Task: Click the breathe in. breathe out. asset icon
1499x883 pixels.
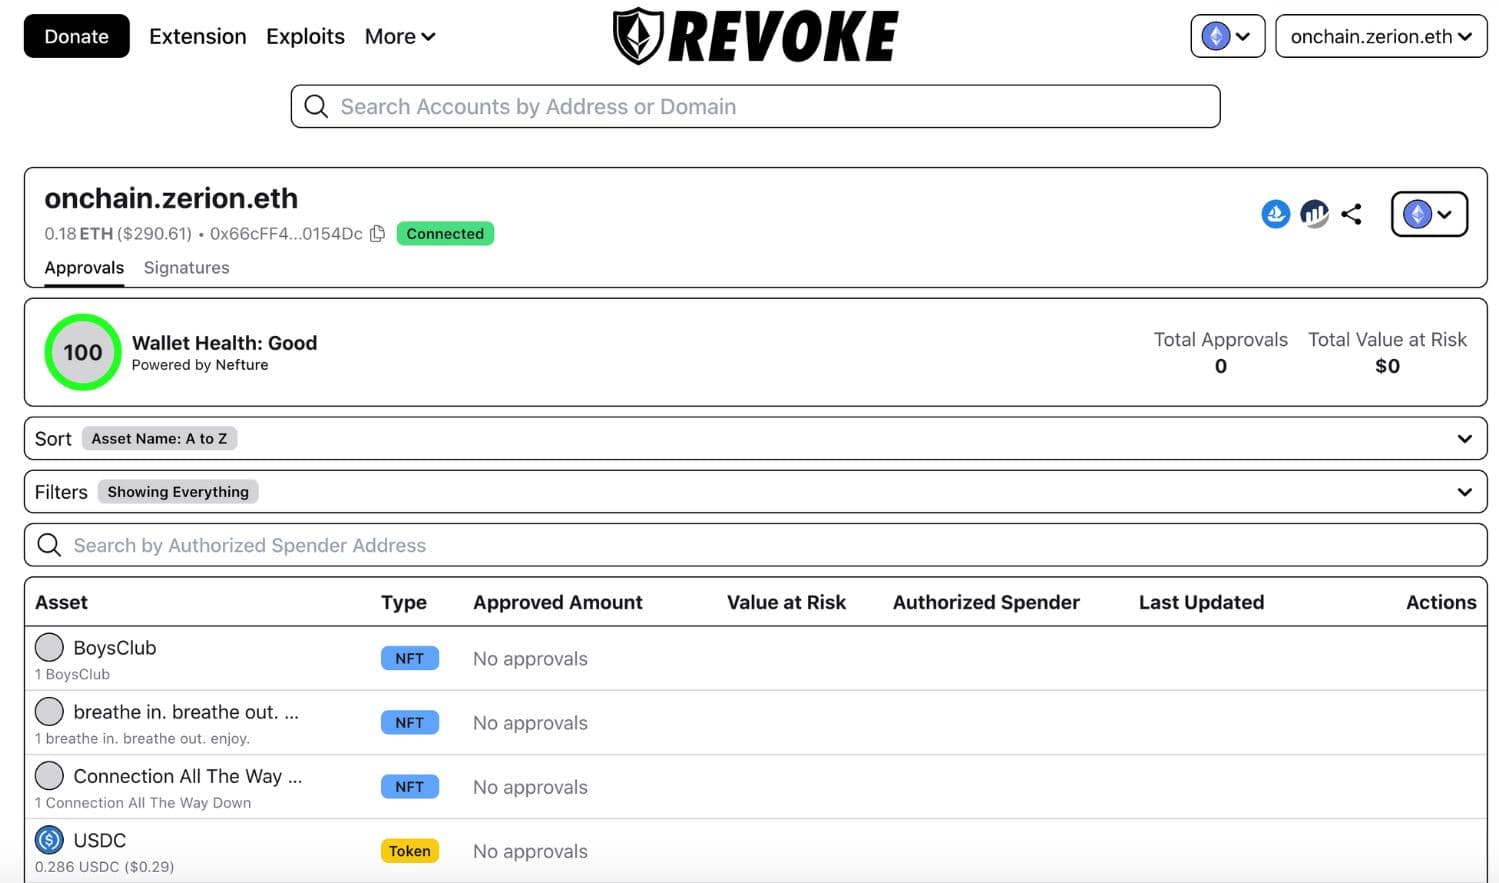Action: coord(49,711)
